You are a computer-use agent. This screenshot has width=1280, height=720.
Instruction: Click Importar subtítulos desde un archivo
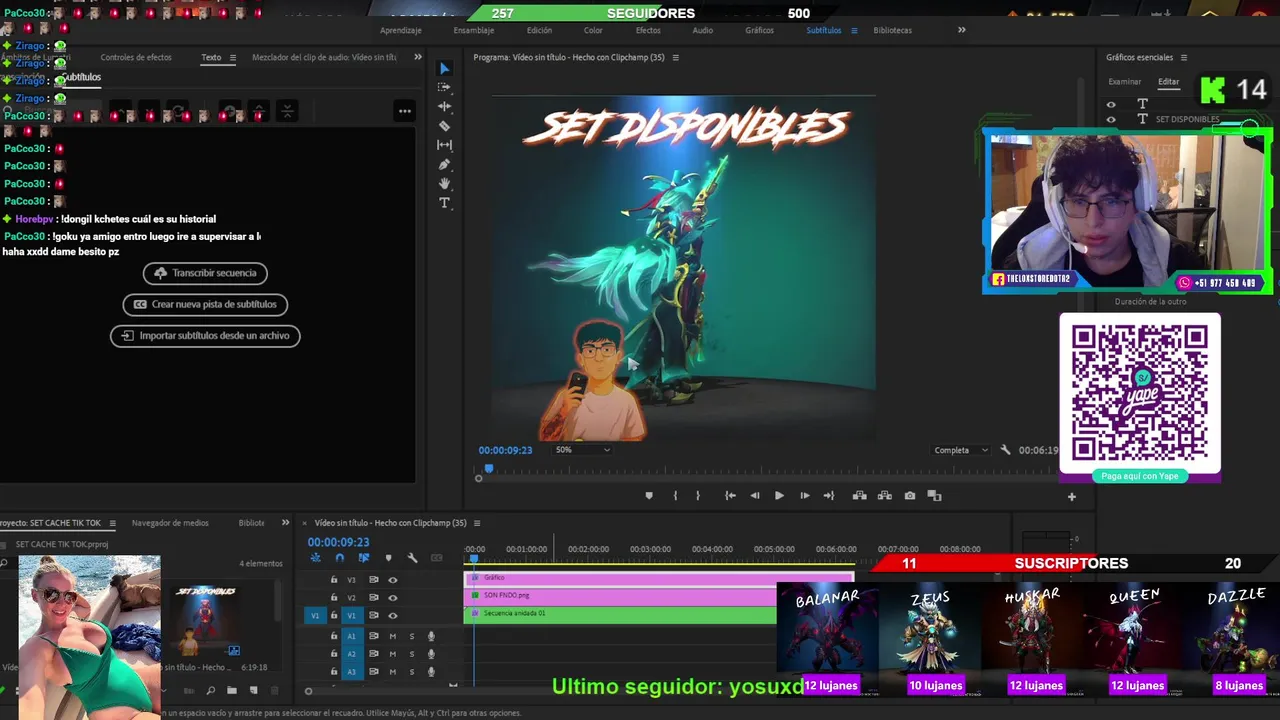(x=205, y=336)
